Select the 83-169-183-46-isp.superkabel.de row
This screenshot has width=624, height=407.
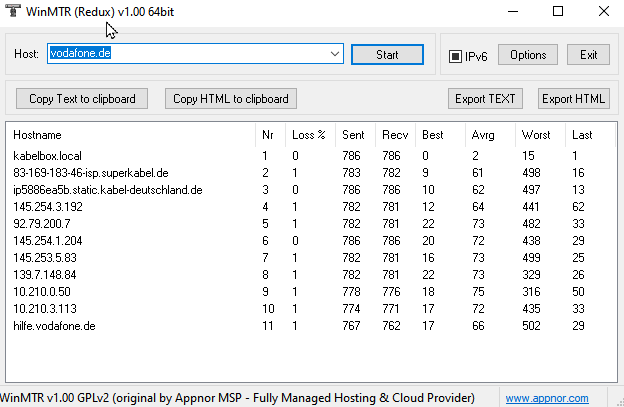[311, 173]
